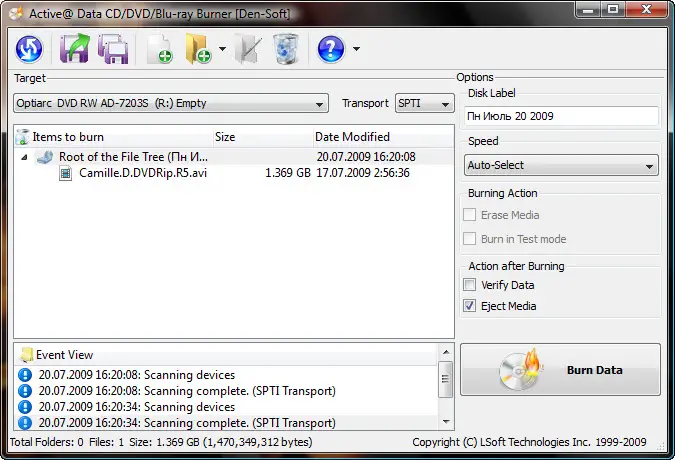Toggle the Erase Media checkbox
Viewport: 675px width, 460px height.
469,215
